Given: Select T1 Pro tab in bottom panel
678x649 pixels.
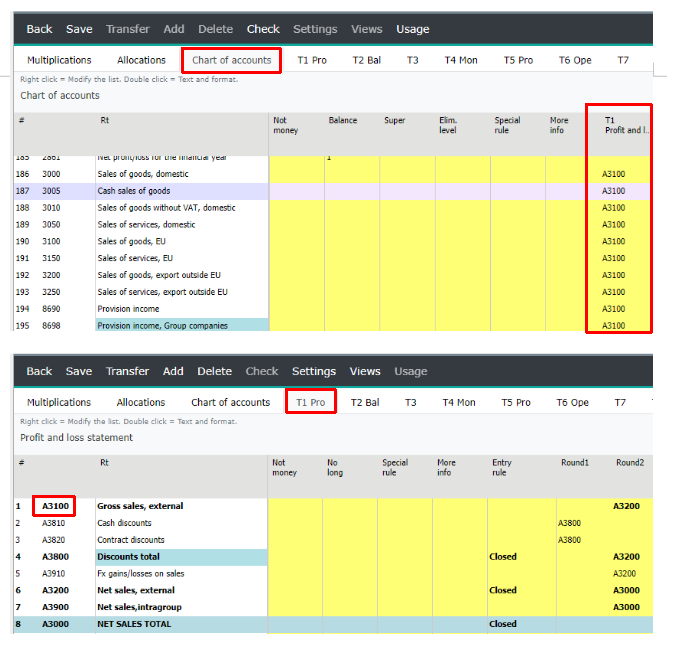Looking at the screenshot, I should pyautogui.click(x=310, y=402).
